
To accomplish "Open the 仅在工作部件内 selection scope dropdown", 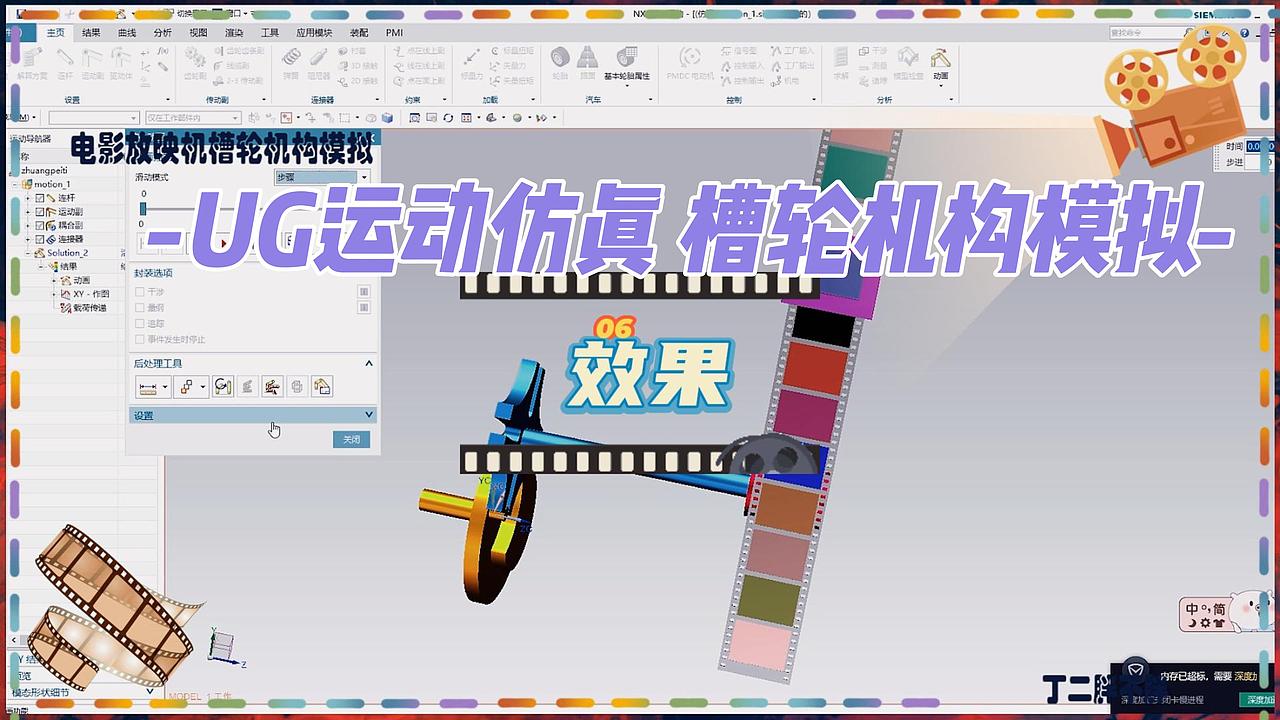I will [192, 118].
